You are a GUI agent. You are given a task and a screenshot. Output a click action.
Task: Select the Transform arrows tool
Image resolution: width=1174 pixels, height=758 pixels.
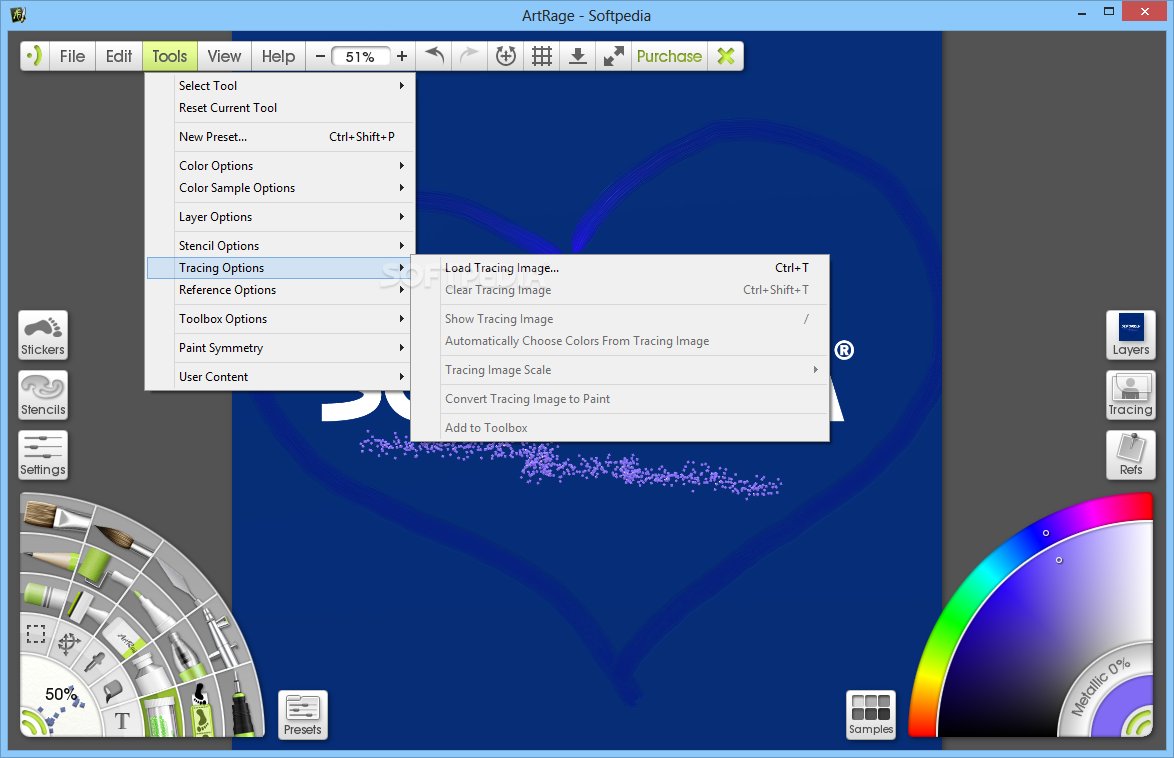click(x=69, y=642)
